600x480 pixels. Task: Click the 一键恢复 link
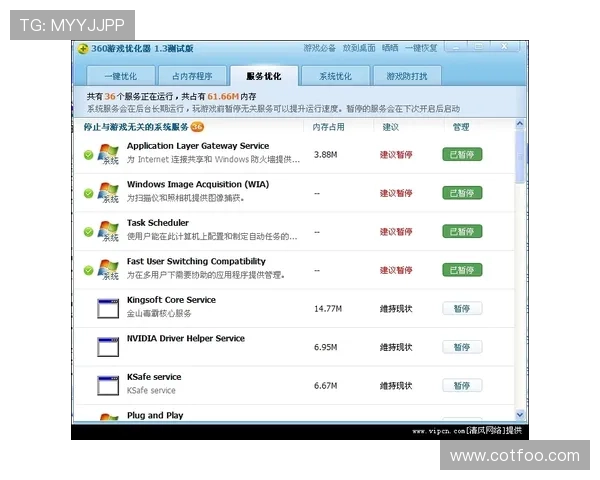click(421, 48)
